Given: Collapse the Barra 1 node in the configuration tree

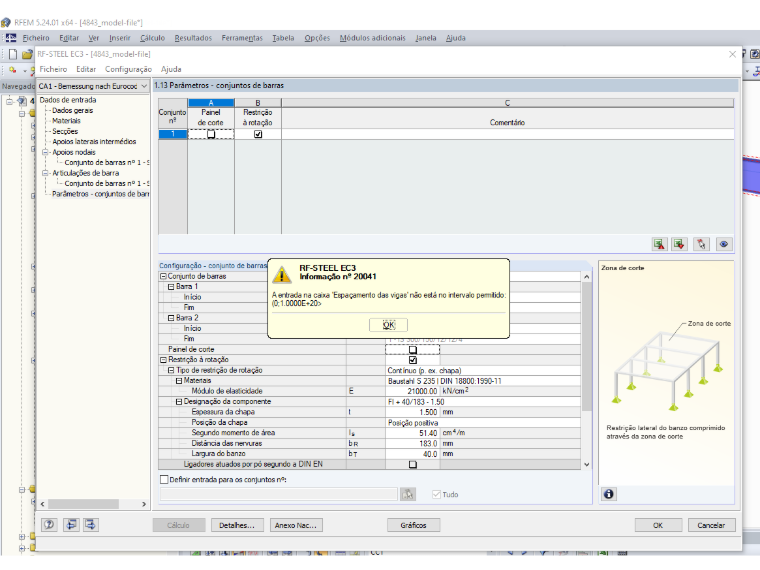Looking at the screenshot, I should [x=171, y=286].
